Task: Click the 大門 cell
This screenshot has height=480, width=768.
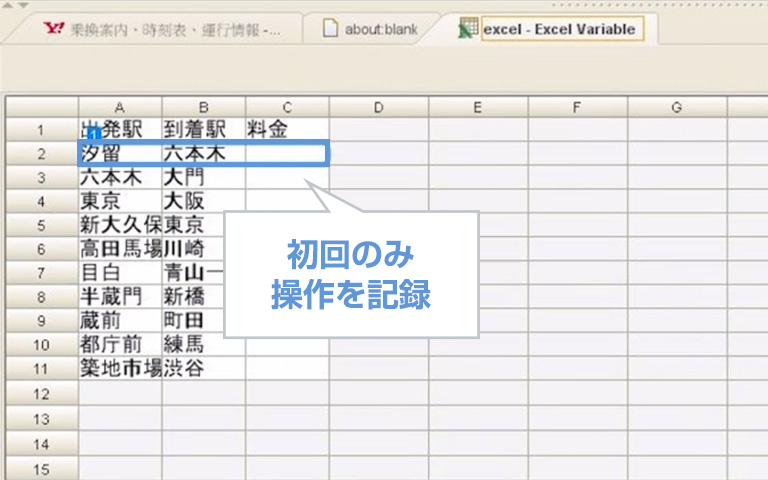Action: (204, 178)
